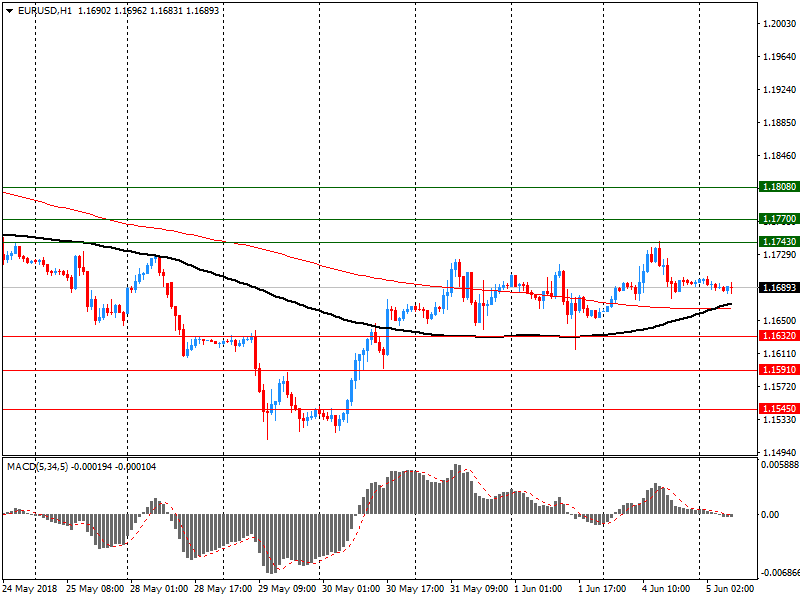The height and width of the screenshot is (600, 800).
Task: Click the 1.16110 price scale value
Action: 780,354
